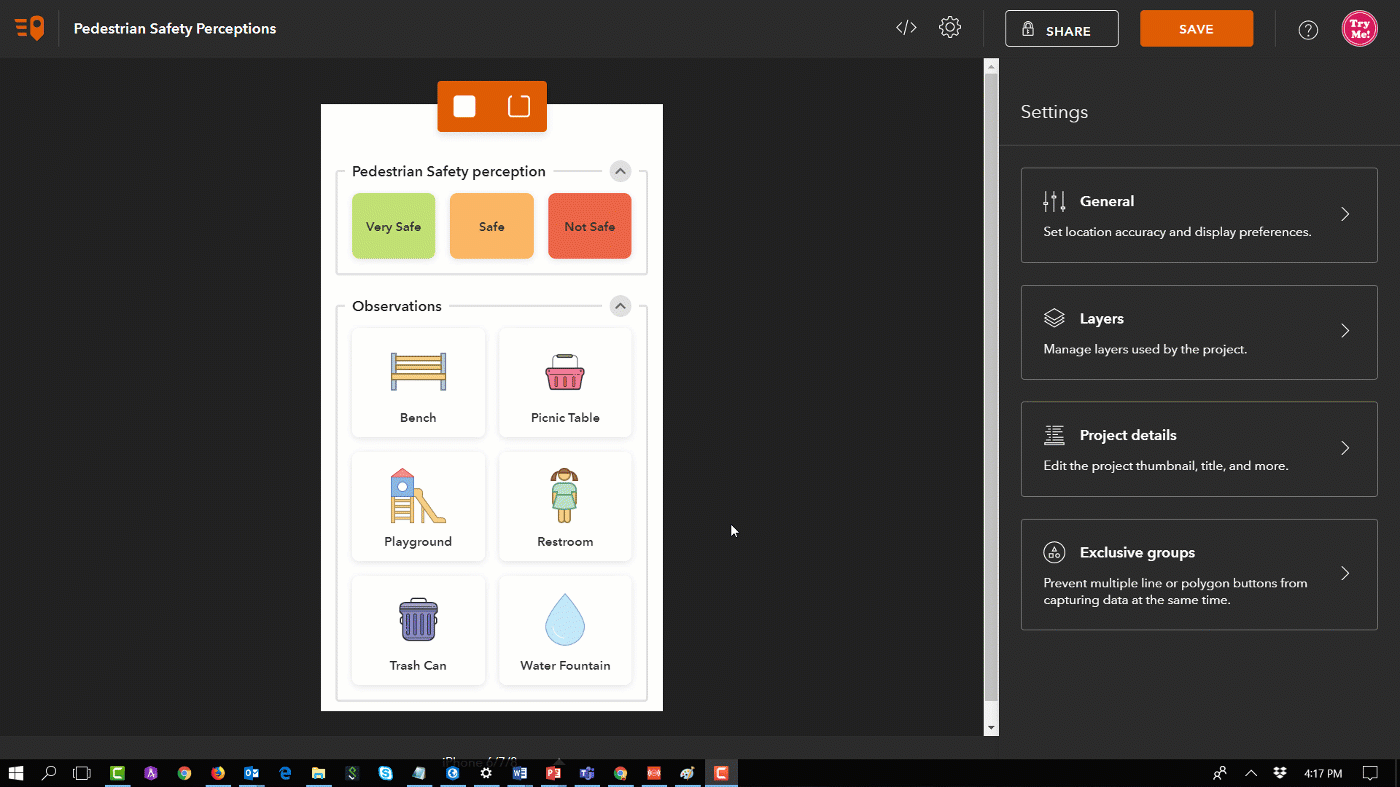Click the Playground observation button
The width and height of the screenshot is (1400, 787).
click(418, 506)
